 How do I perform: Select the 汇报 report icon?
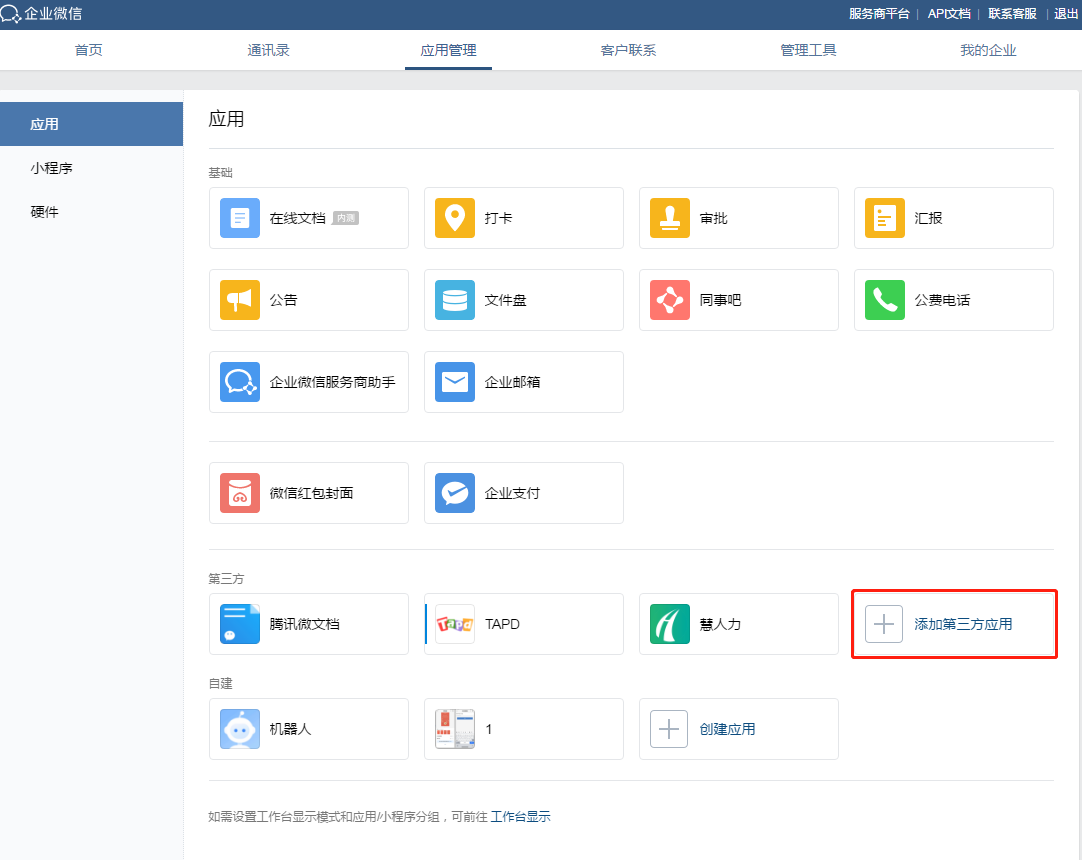click(x=885, y=218)
